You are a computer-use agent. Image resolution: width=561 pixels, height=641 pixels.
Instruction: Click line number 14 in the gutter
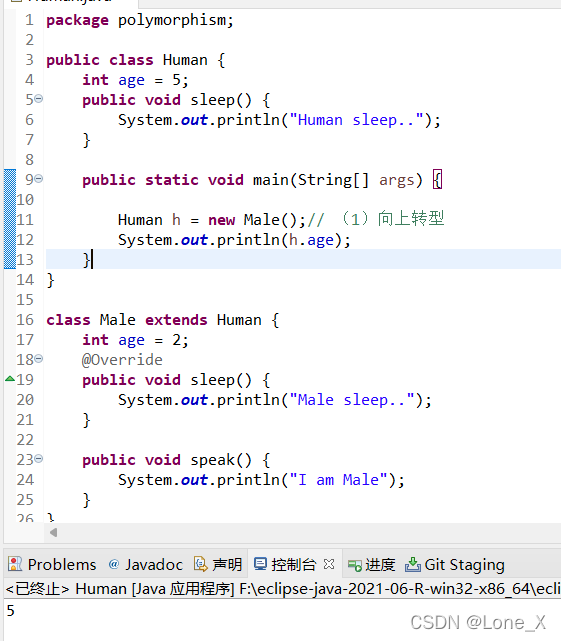click(25, 280)
